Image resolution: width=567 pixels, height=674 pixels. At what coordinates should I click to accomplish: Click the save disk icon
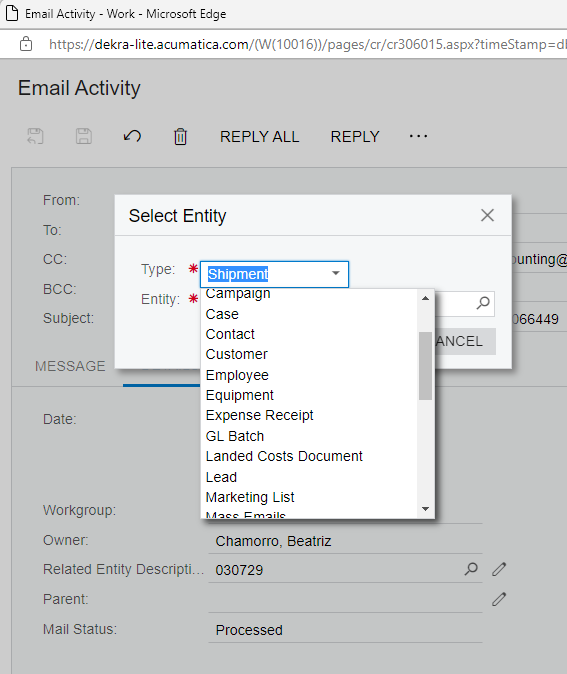pos(83,136)
